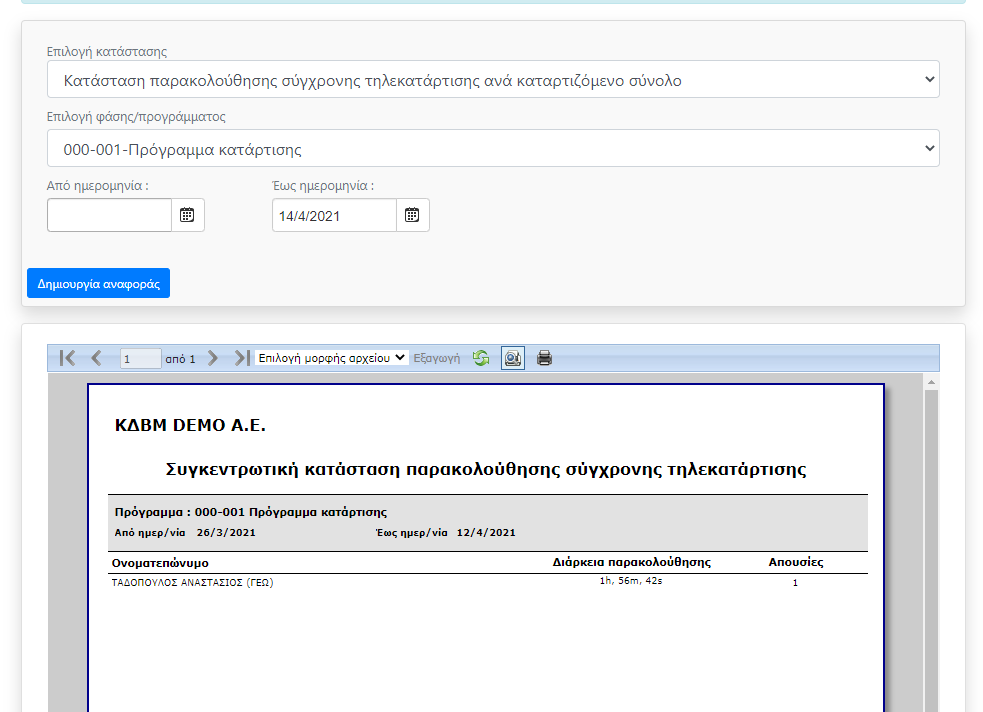Click the report viewer vertical scrollbar
This screenshot has width=983, height=712.
(931, 550)
